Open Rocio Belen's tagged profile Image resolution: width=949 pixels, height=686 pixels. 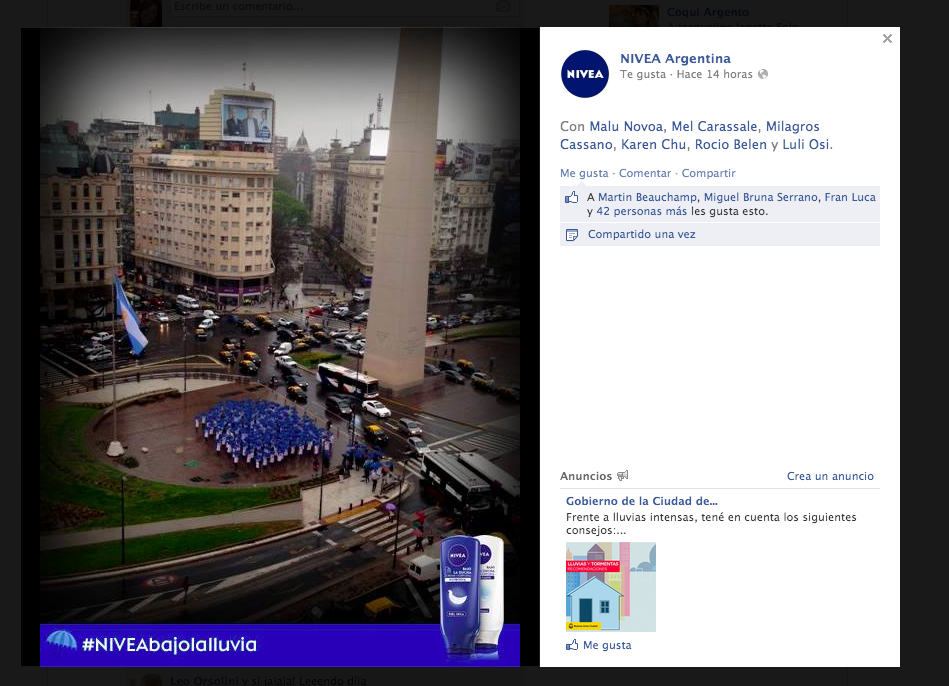pyautogui.click(x=731, y=145)
